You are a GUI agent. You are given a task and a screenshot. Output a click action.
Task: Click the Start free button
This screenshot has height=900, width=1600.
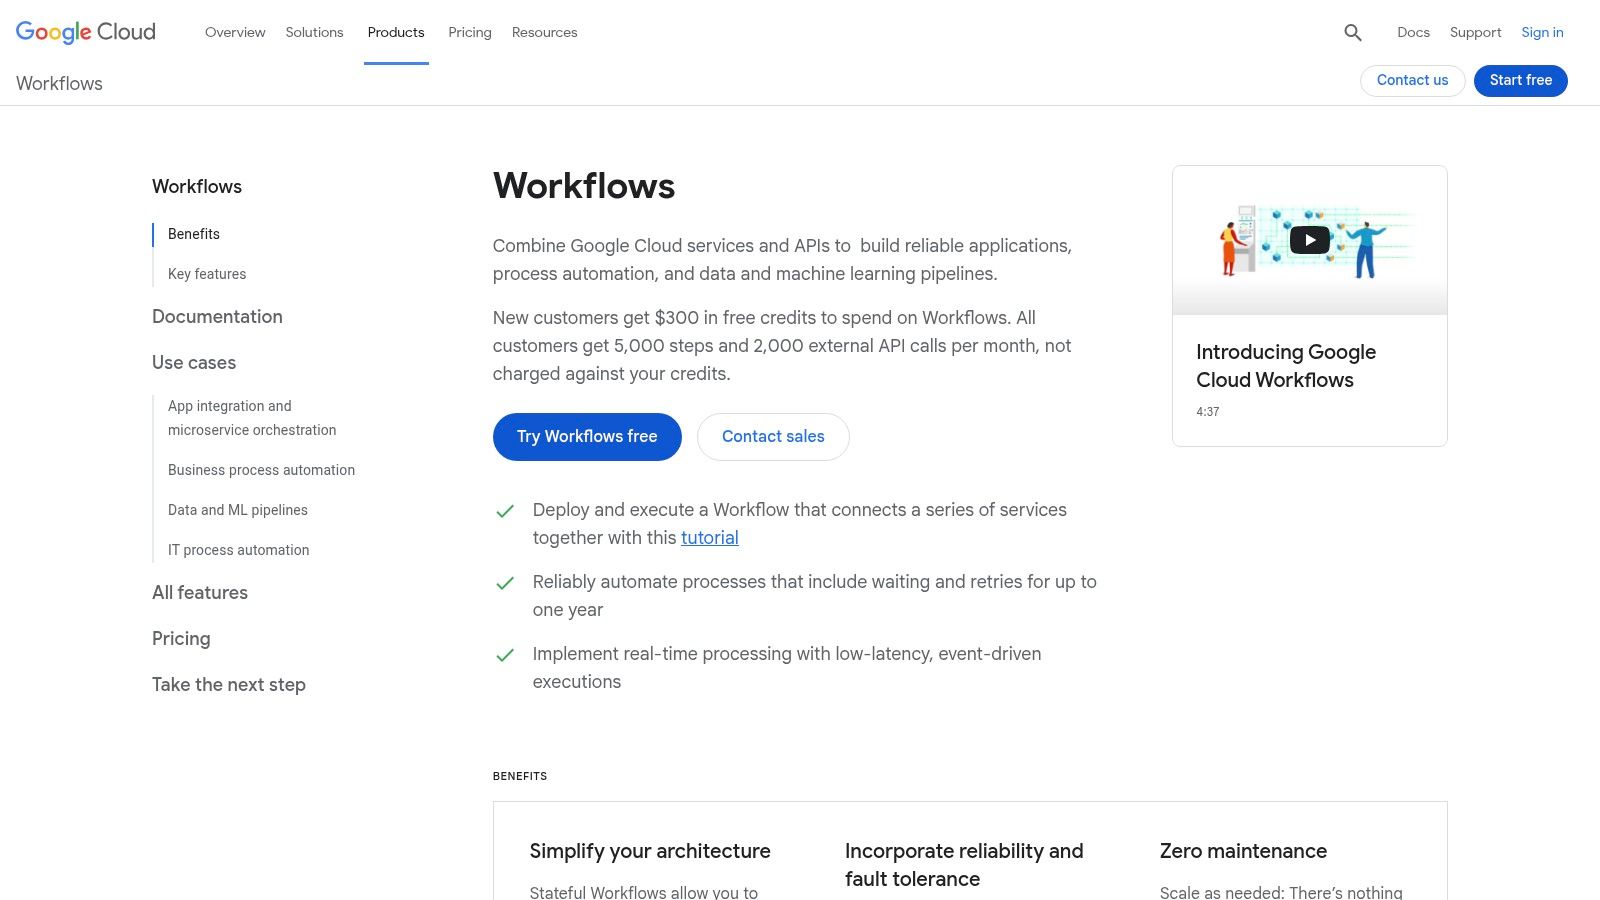(x=1520, y=80)
